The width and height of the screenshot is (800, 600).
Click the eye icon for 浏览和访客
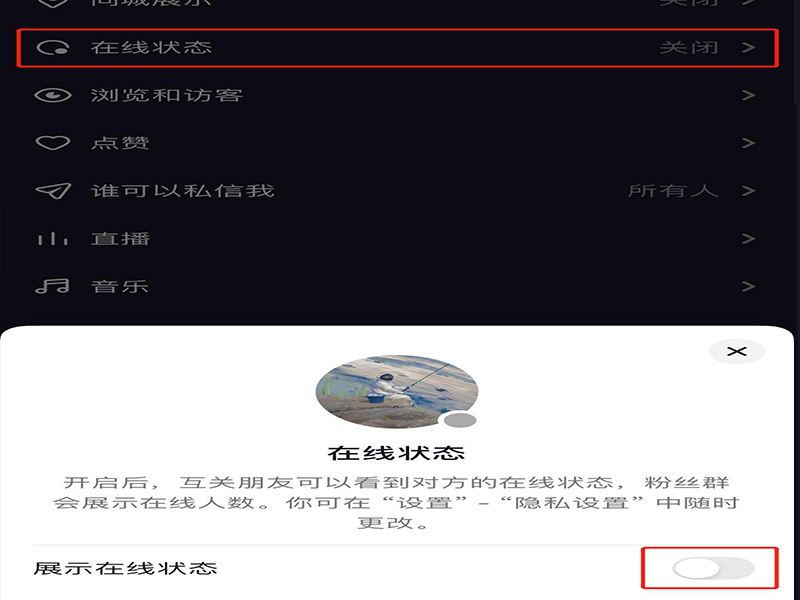(53, 95)
